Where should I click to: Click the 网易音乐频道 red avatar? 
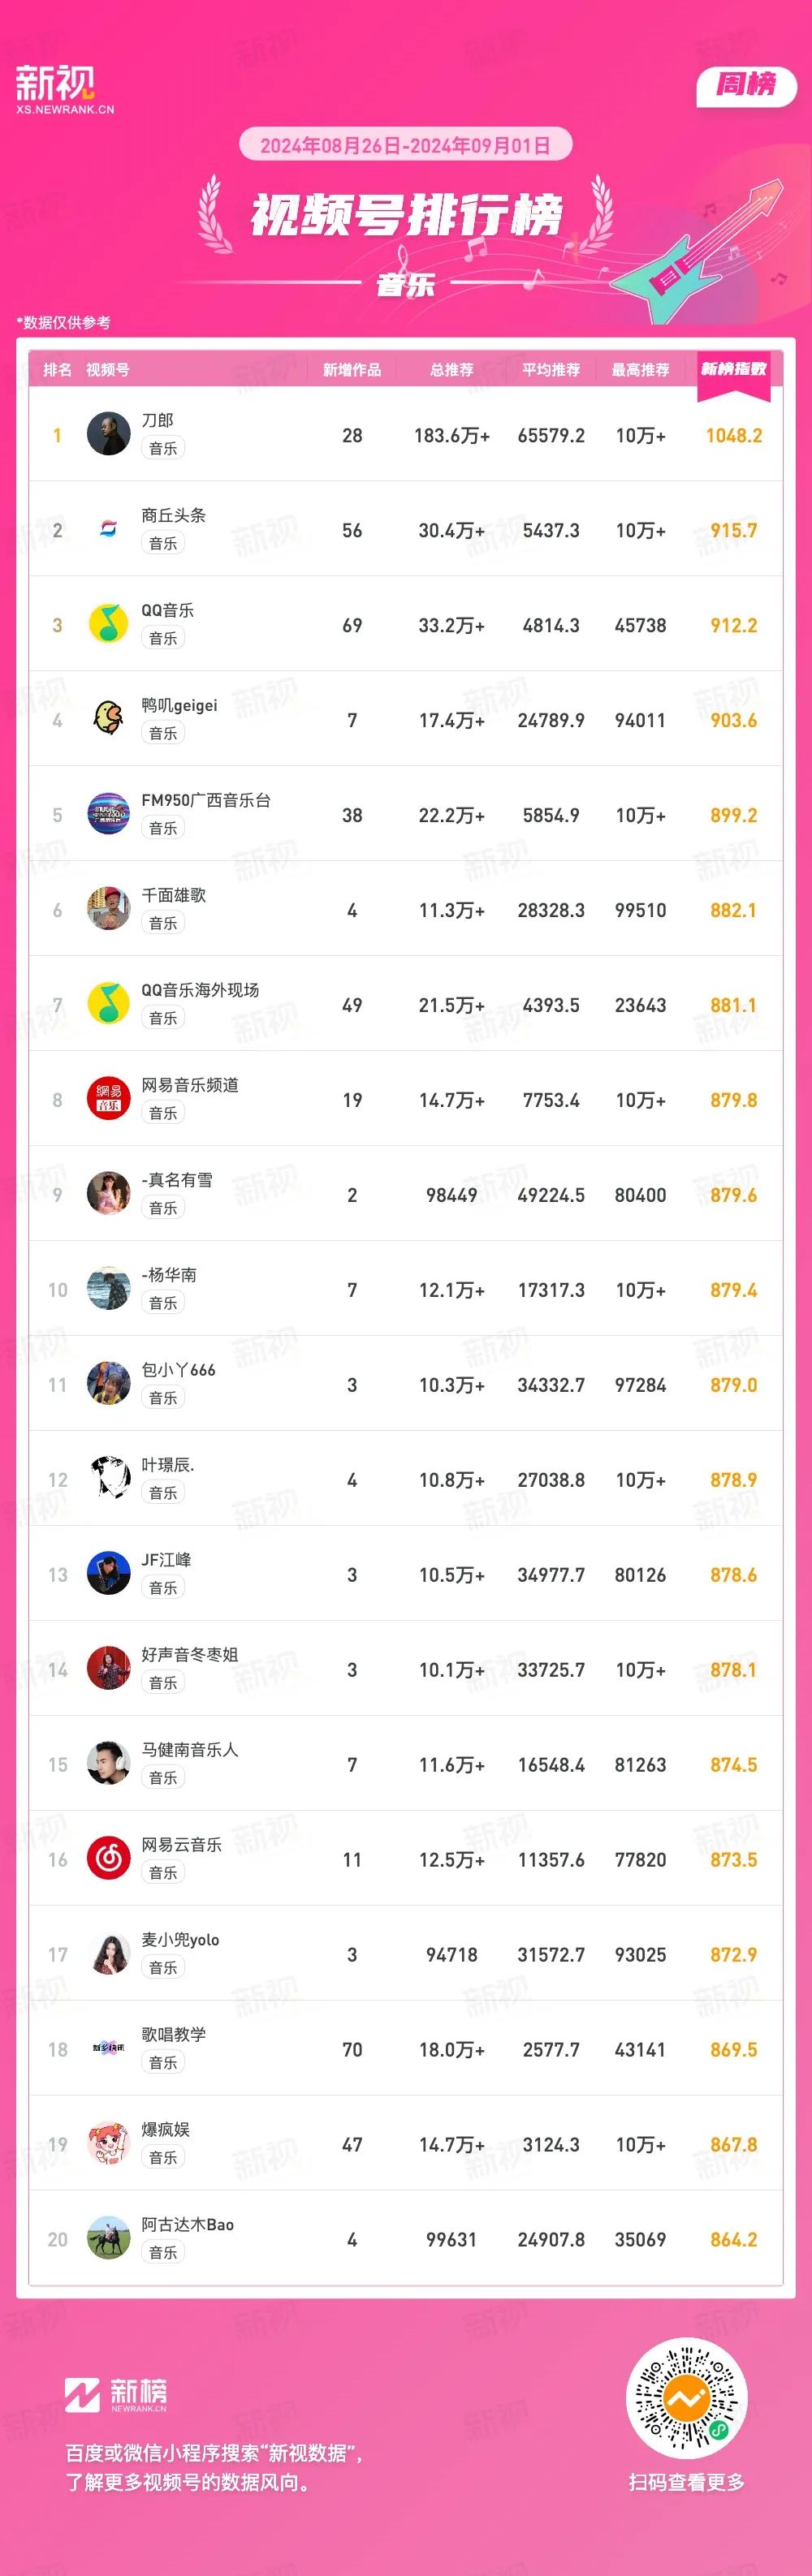click(108, 1099)
